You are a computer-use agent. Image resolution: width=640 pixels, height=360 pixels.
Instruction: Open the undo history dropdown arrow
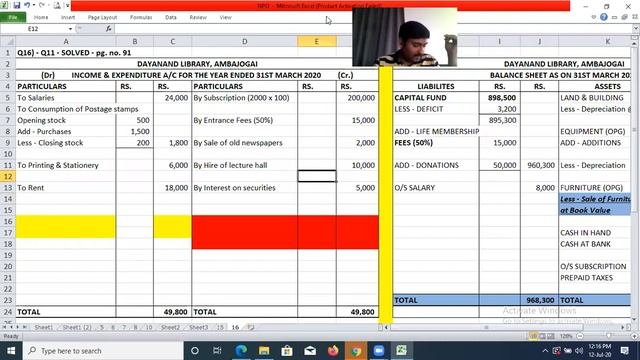pos(33,5)
